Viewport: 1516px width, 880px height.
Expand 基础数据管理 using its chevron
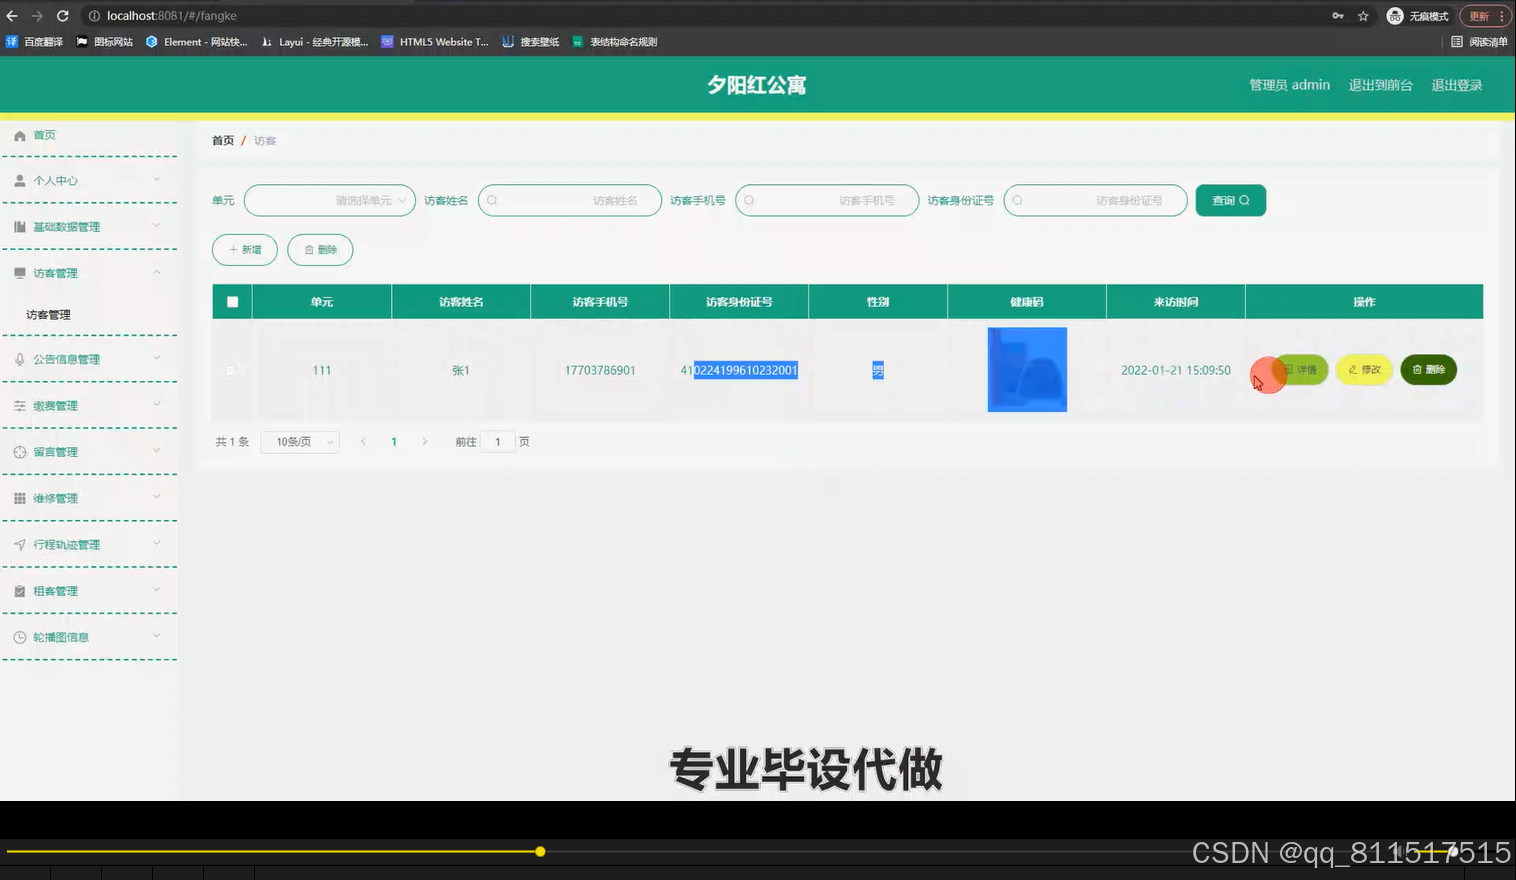156,225
